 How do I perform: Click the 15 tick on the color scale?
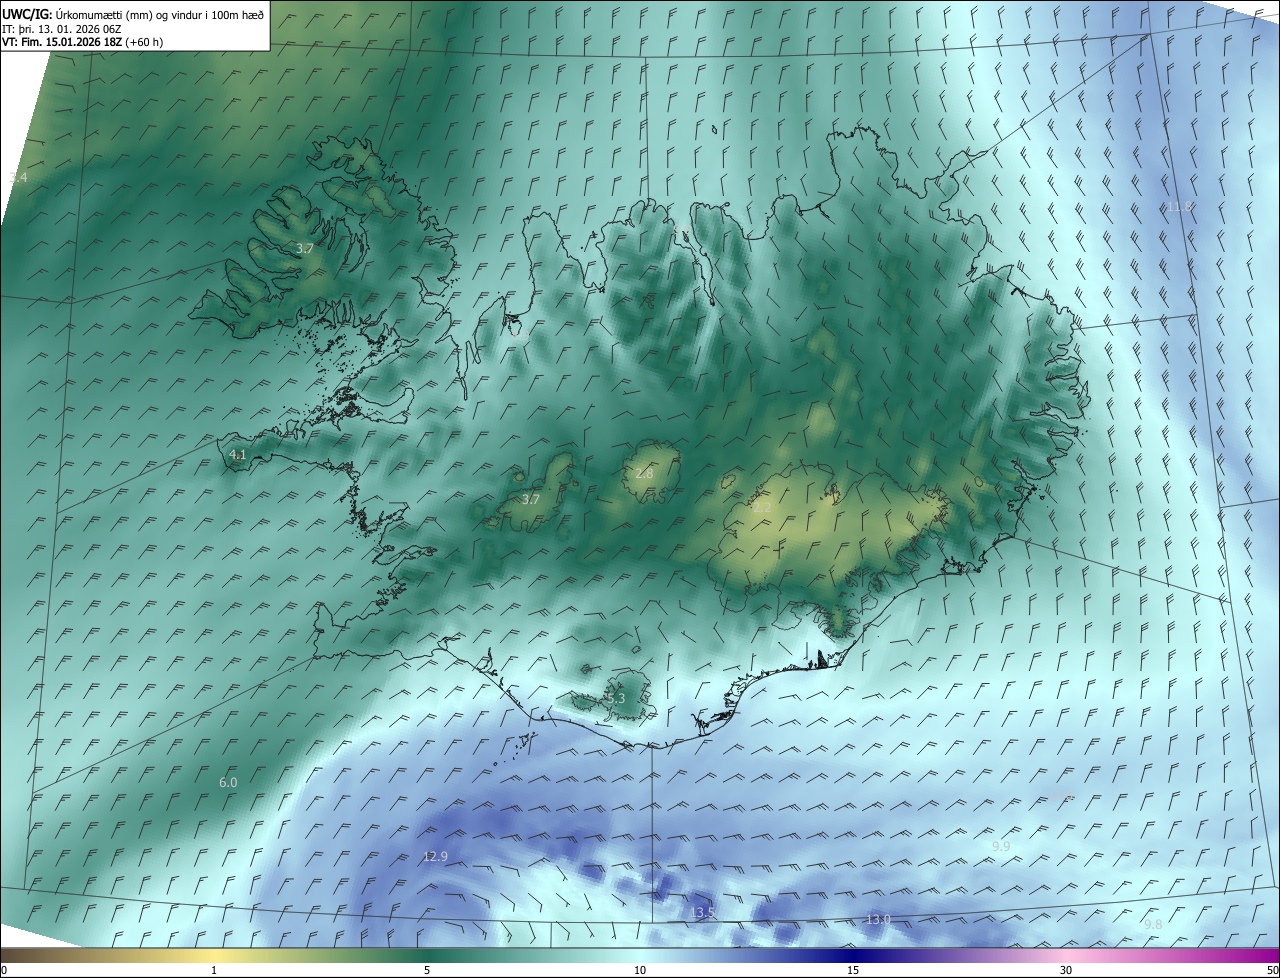tap(853, 970)
